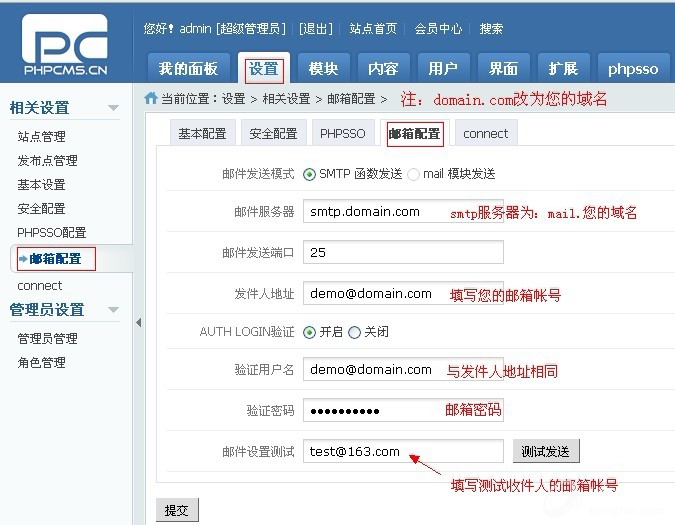Open 站点首页 link in the header
Screen dimensions: 675x525
[373, 29]
